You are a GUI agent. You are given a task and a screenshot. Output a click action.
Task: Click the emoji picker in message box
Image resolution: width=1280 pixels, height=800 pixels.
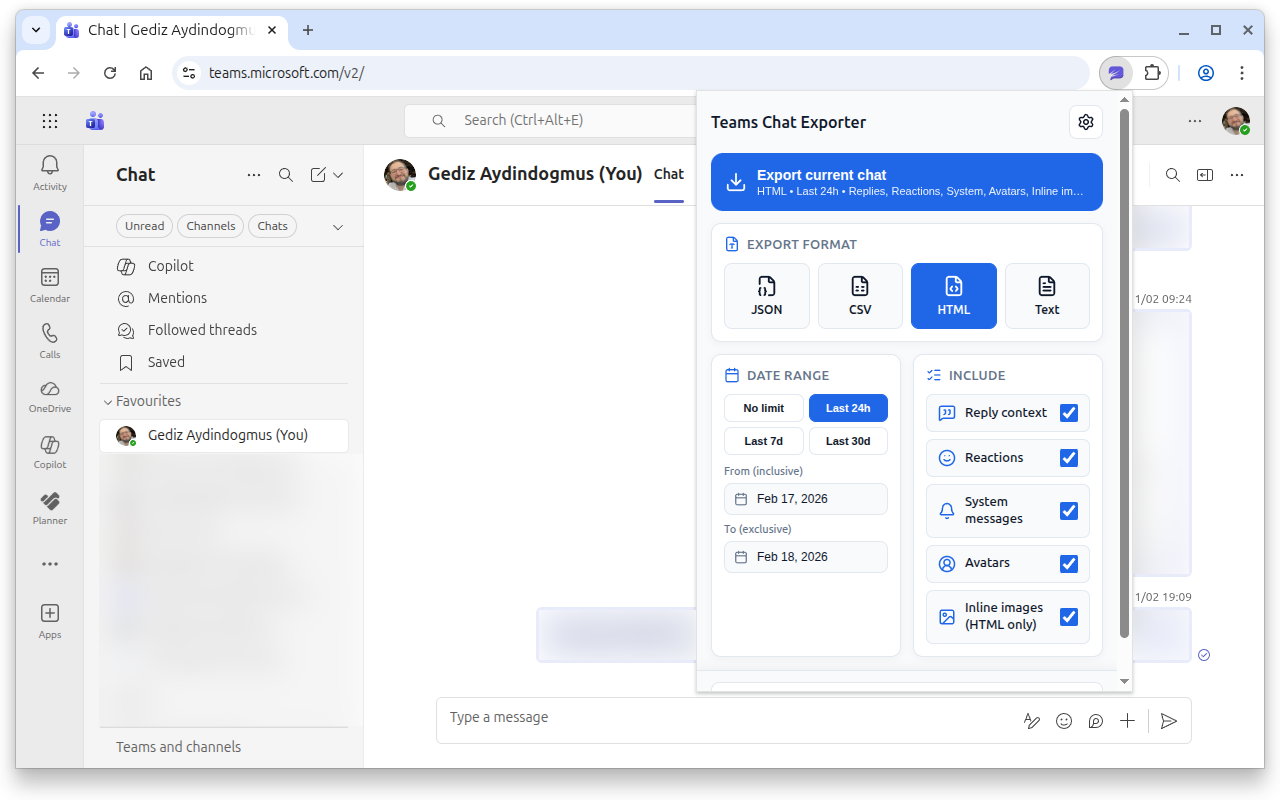click(1064, 721)
